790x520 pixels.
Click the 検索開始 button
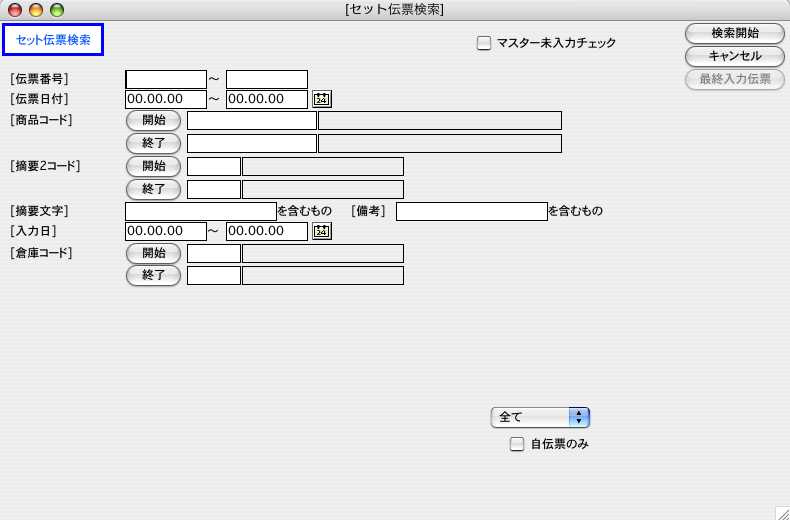734,33
